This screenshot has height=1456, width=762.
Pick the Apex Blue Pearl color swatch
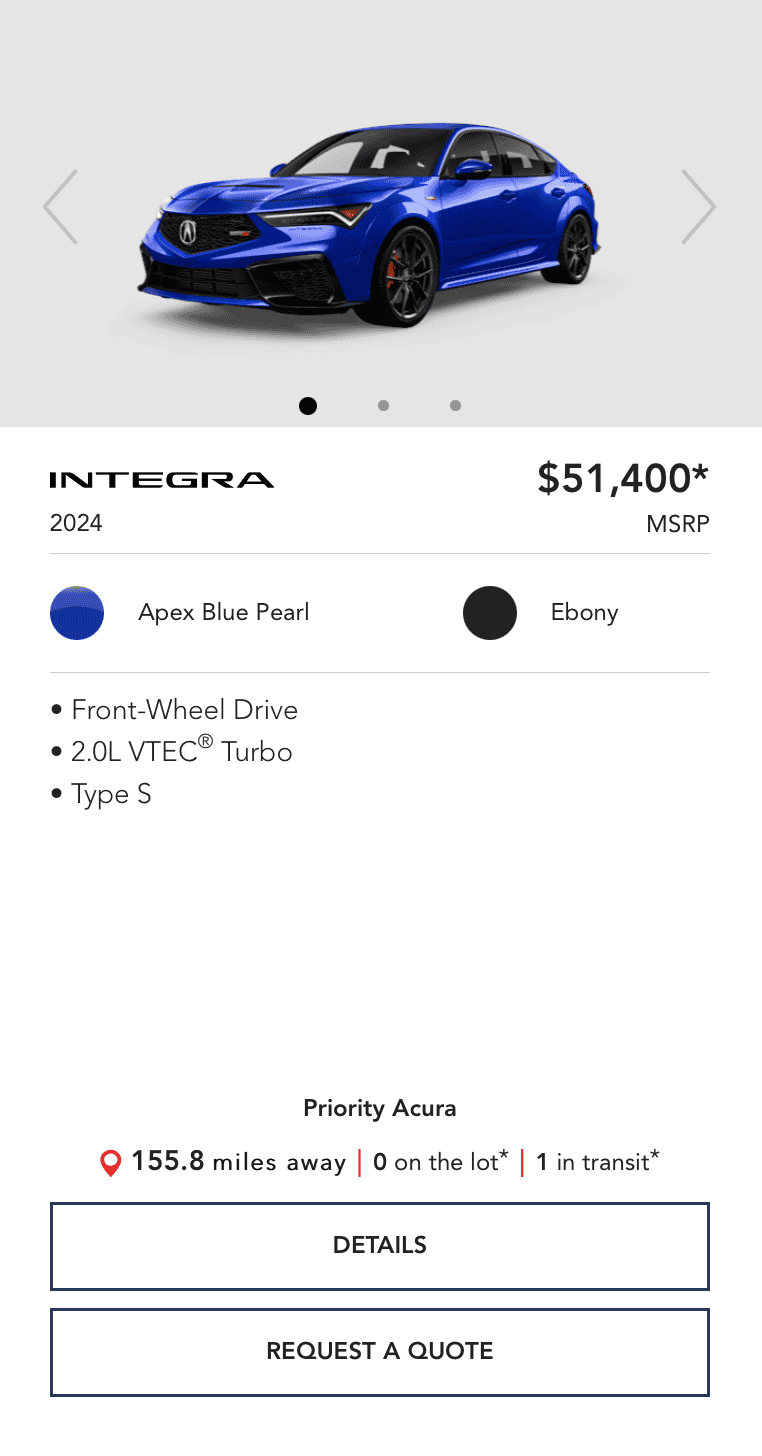pyautogui.click(x=77, y=613)
